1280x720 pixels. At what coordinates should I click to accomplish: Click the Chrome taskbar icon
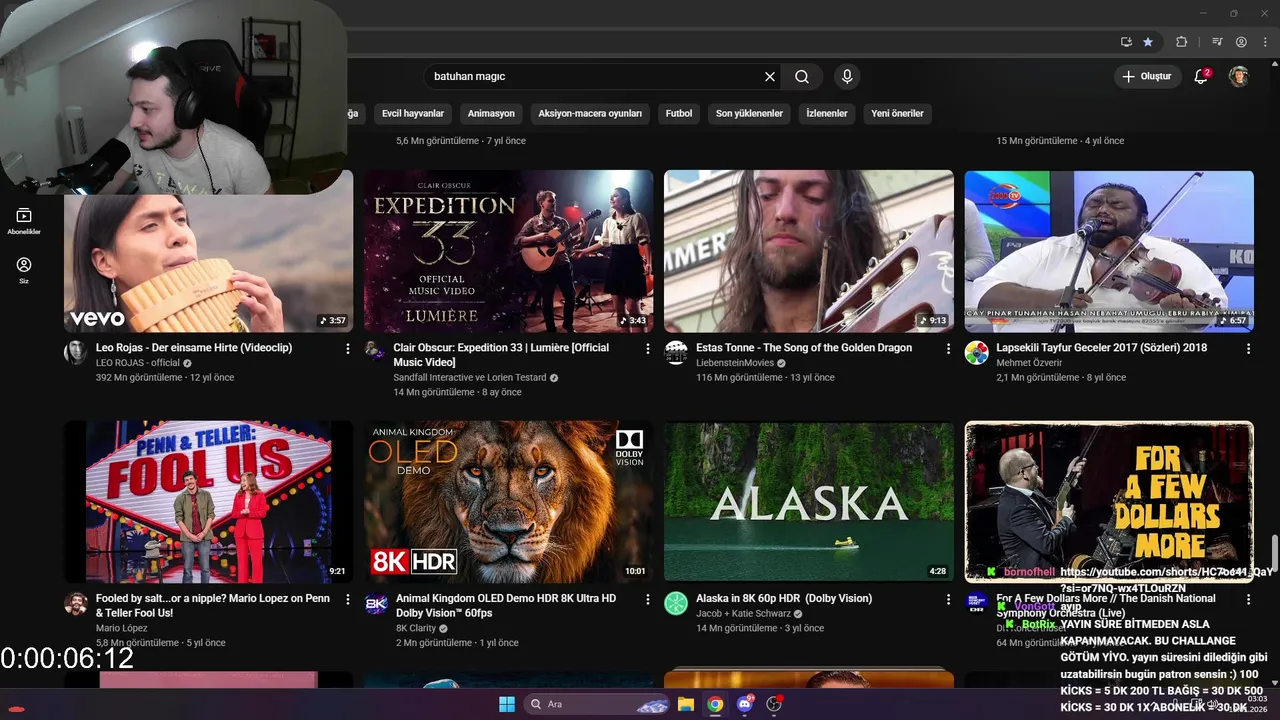[715, 704]
